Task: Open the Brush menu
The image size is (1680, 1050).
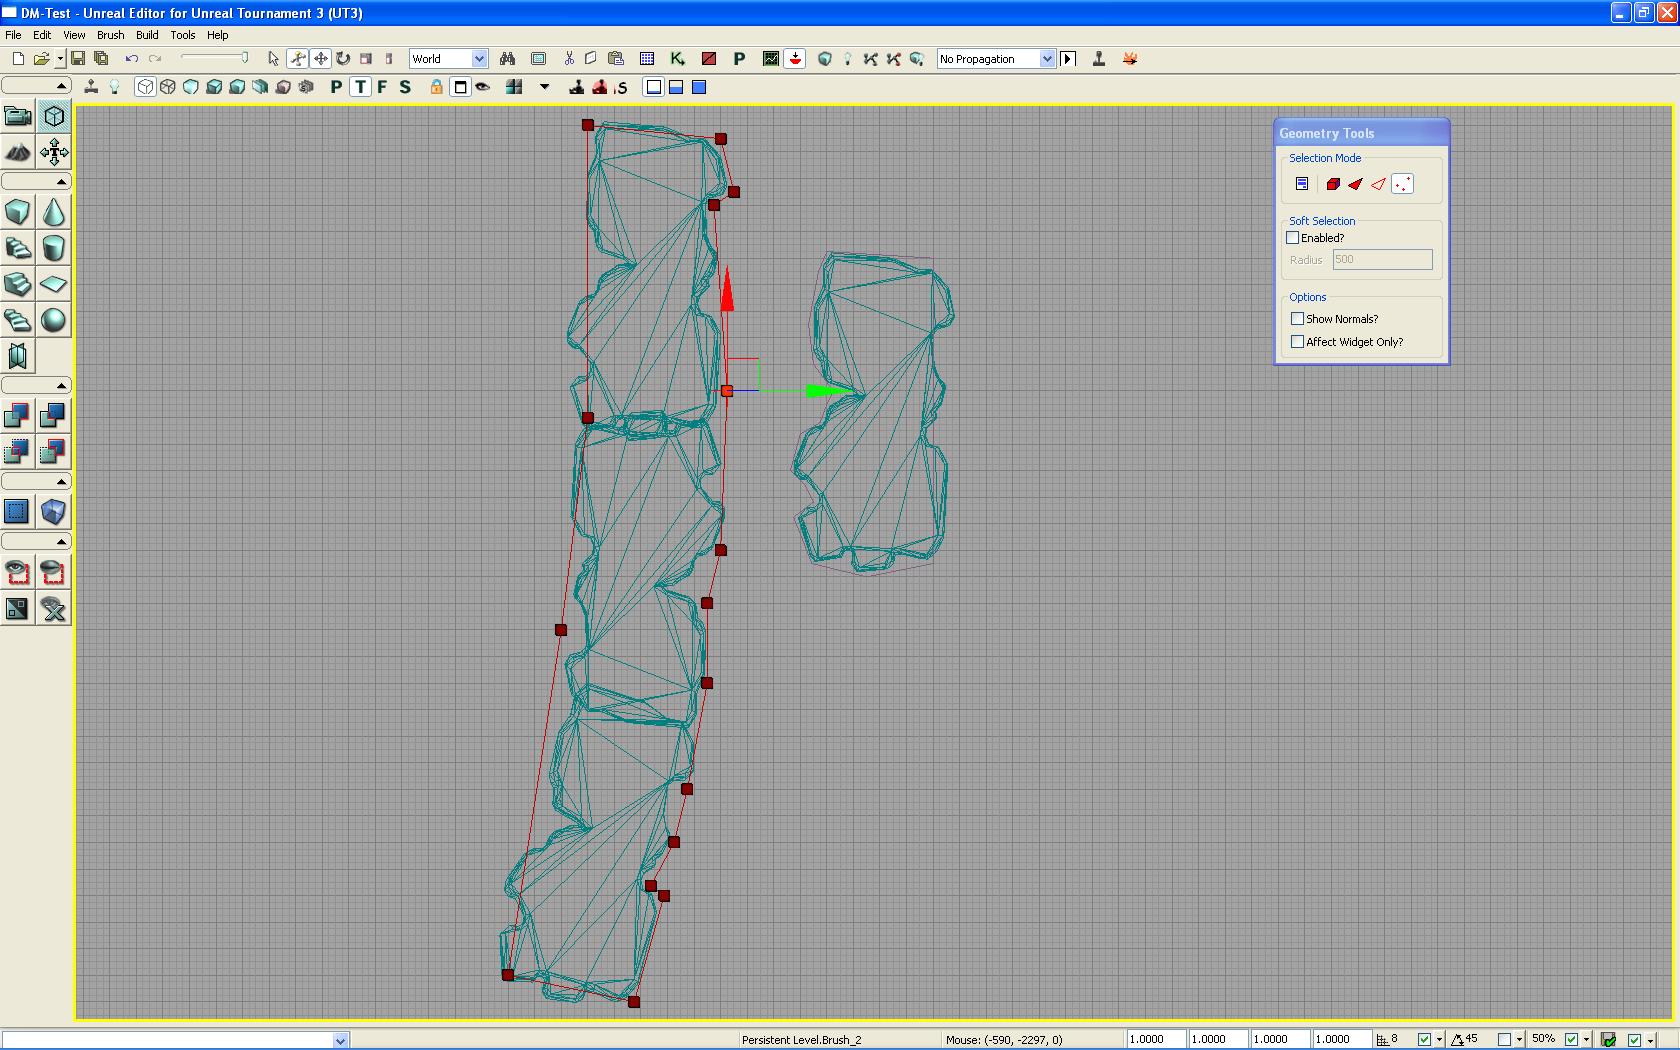Action: pyautogui.click(x=110, y=35)
